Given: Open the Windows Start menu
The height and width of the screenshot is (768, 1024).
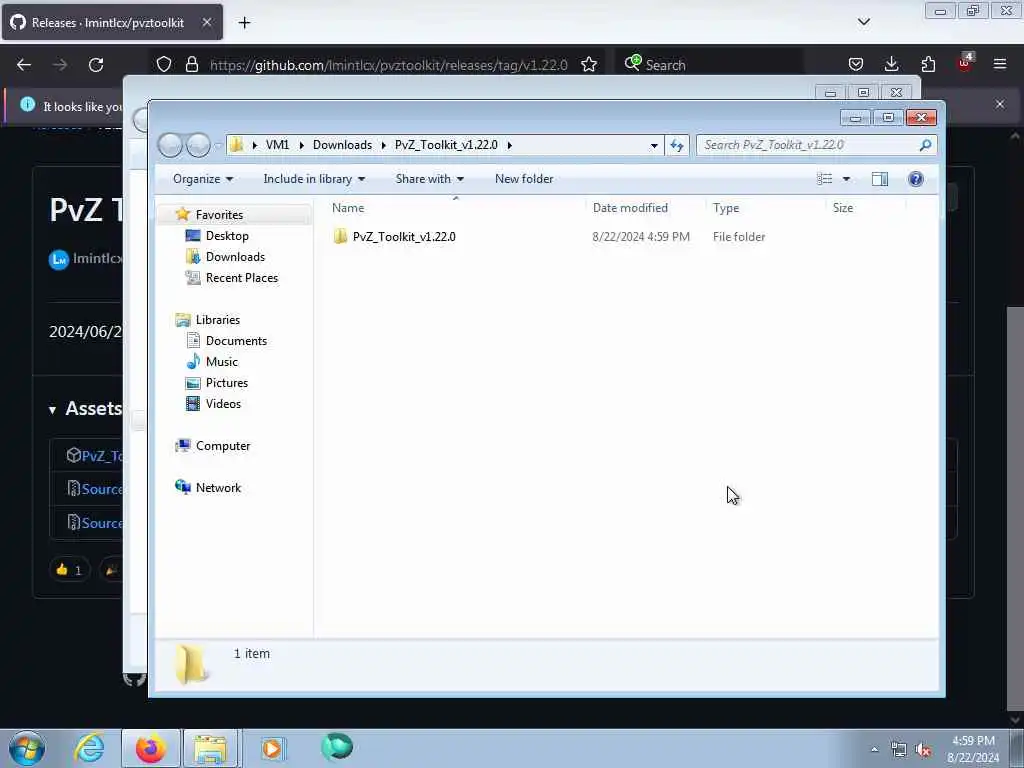Looking at the screenshot, I should click(x=27, y=748).
